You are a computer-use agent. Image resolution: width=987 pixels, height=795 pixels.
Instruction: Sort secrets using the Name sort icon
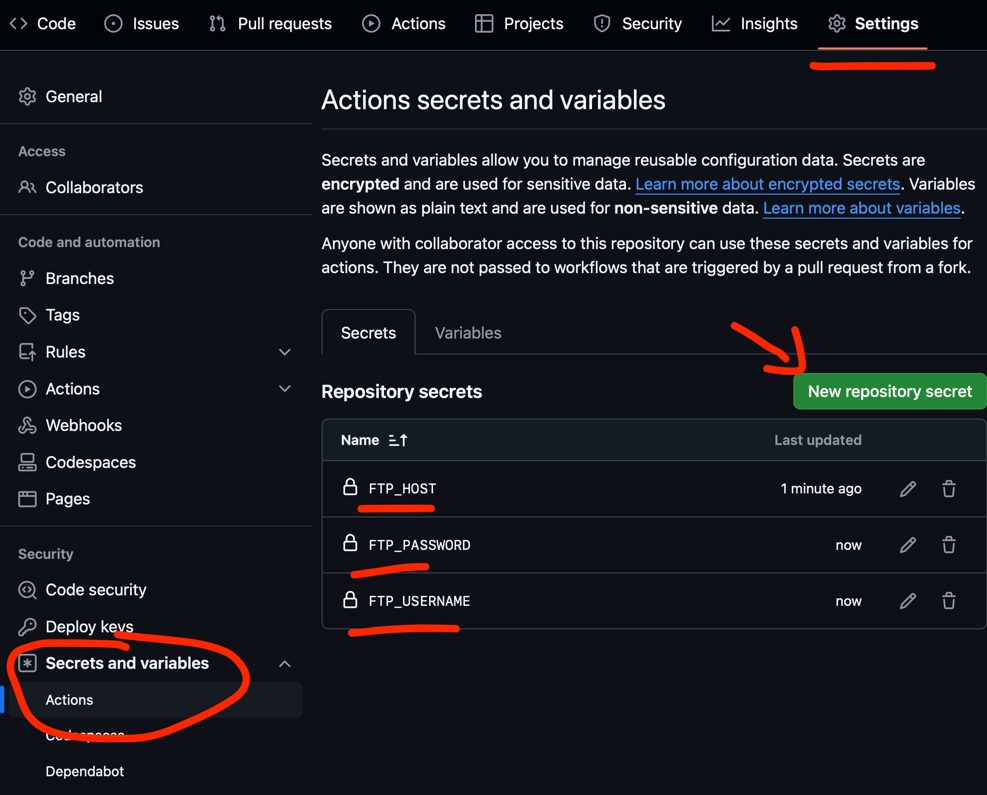pos(398,440)
